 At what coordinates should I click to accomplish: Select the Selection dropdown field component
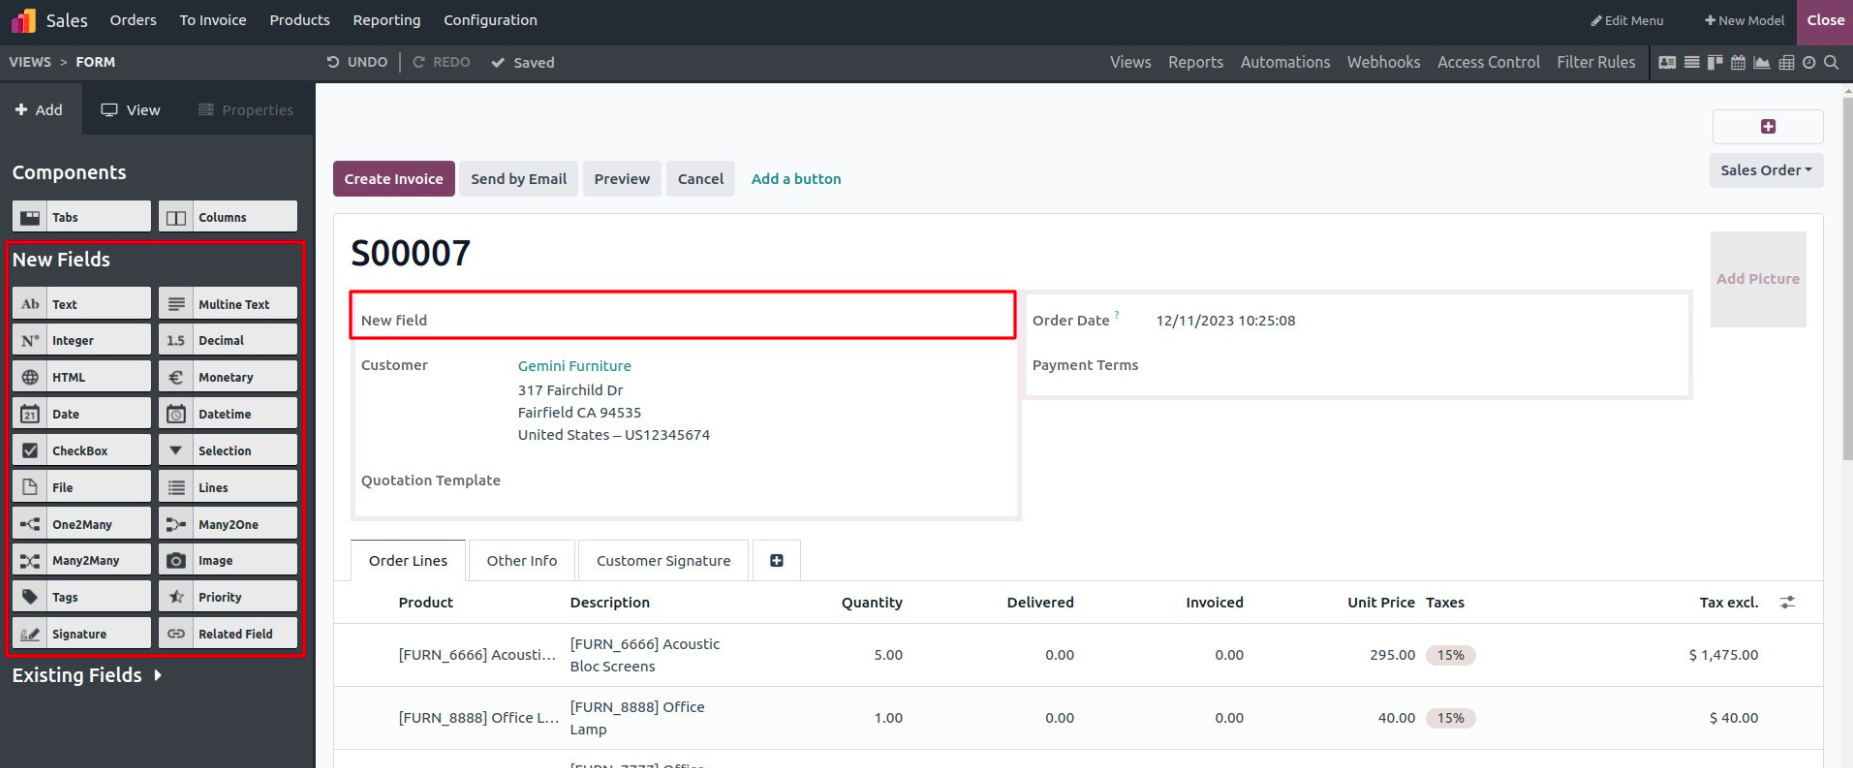(x=227, y=451)
